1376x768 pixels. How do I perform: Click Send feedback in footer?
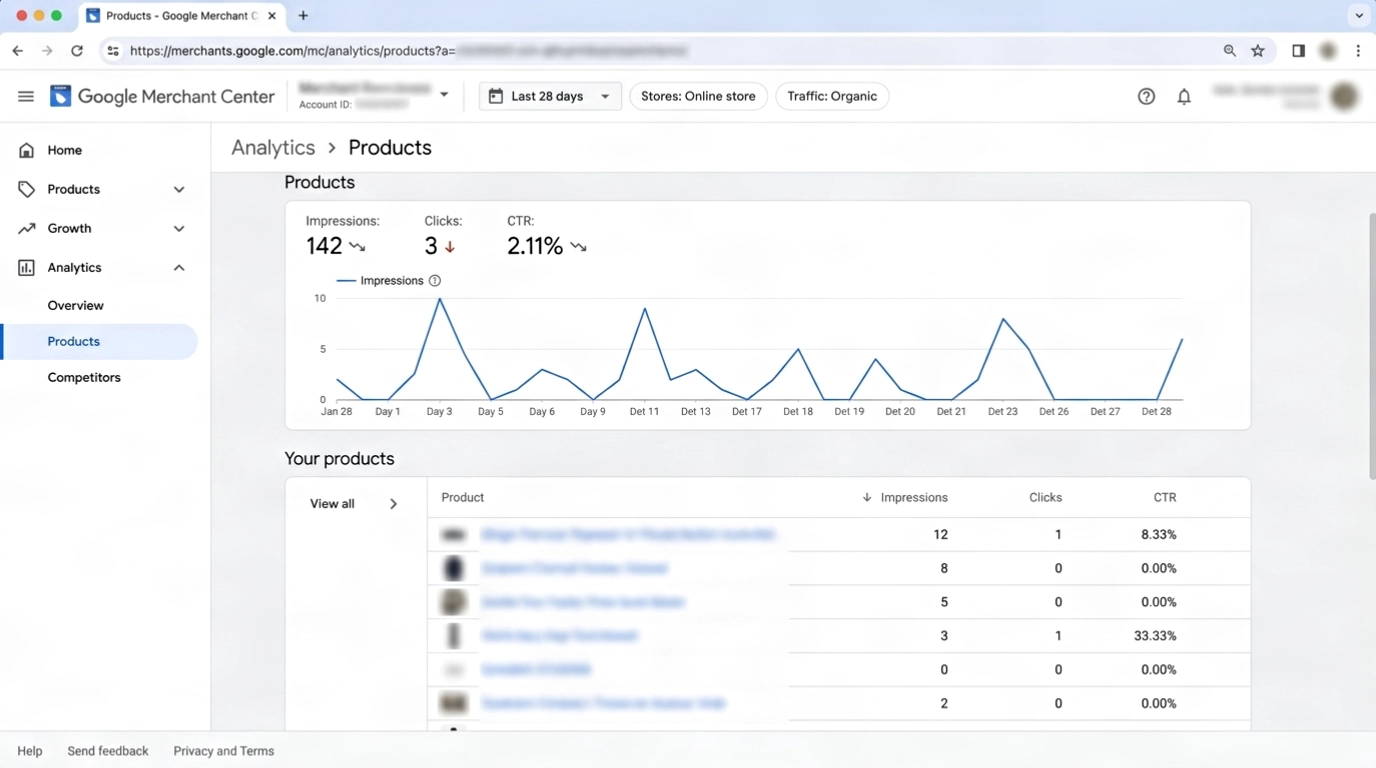pos(108,751)
